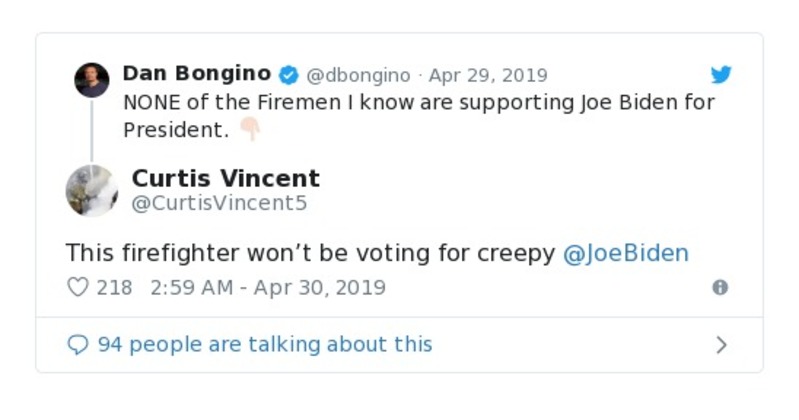The width and height of the screenshot is (799, 420).
Task: Open Curtis Vincent's avatar image
Action: click(x=92, y=190)
